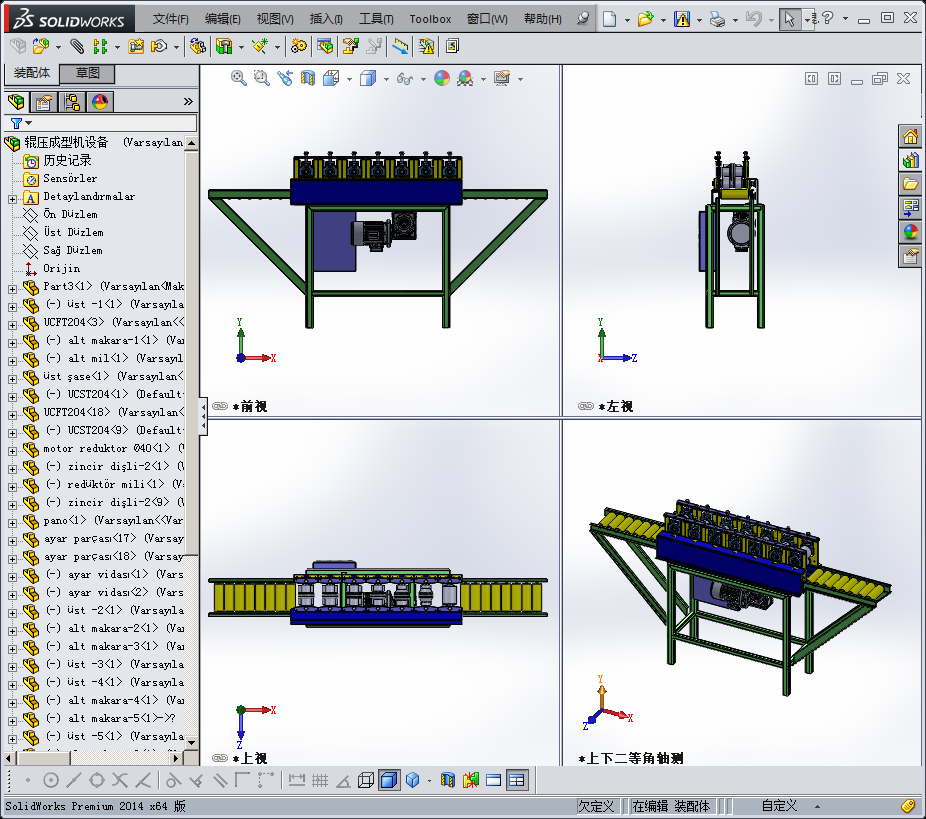Open the 插入(I) menu

coord(326,19)
